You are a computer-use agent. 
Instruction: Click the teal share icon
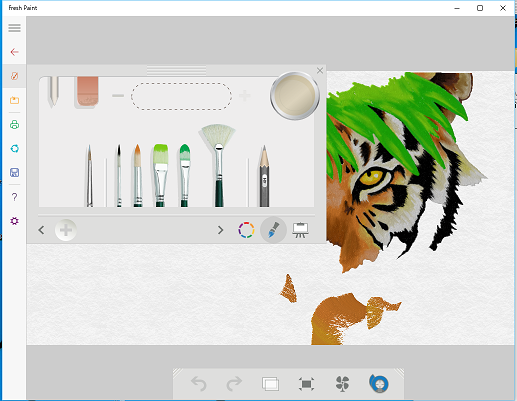coord(14,149)
